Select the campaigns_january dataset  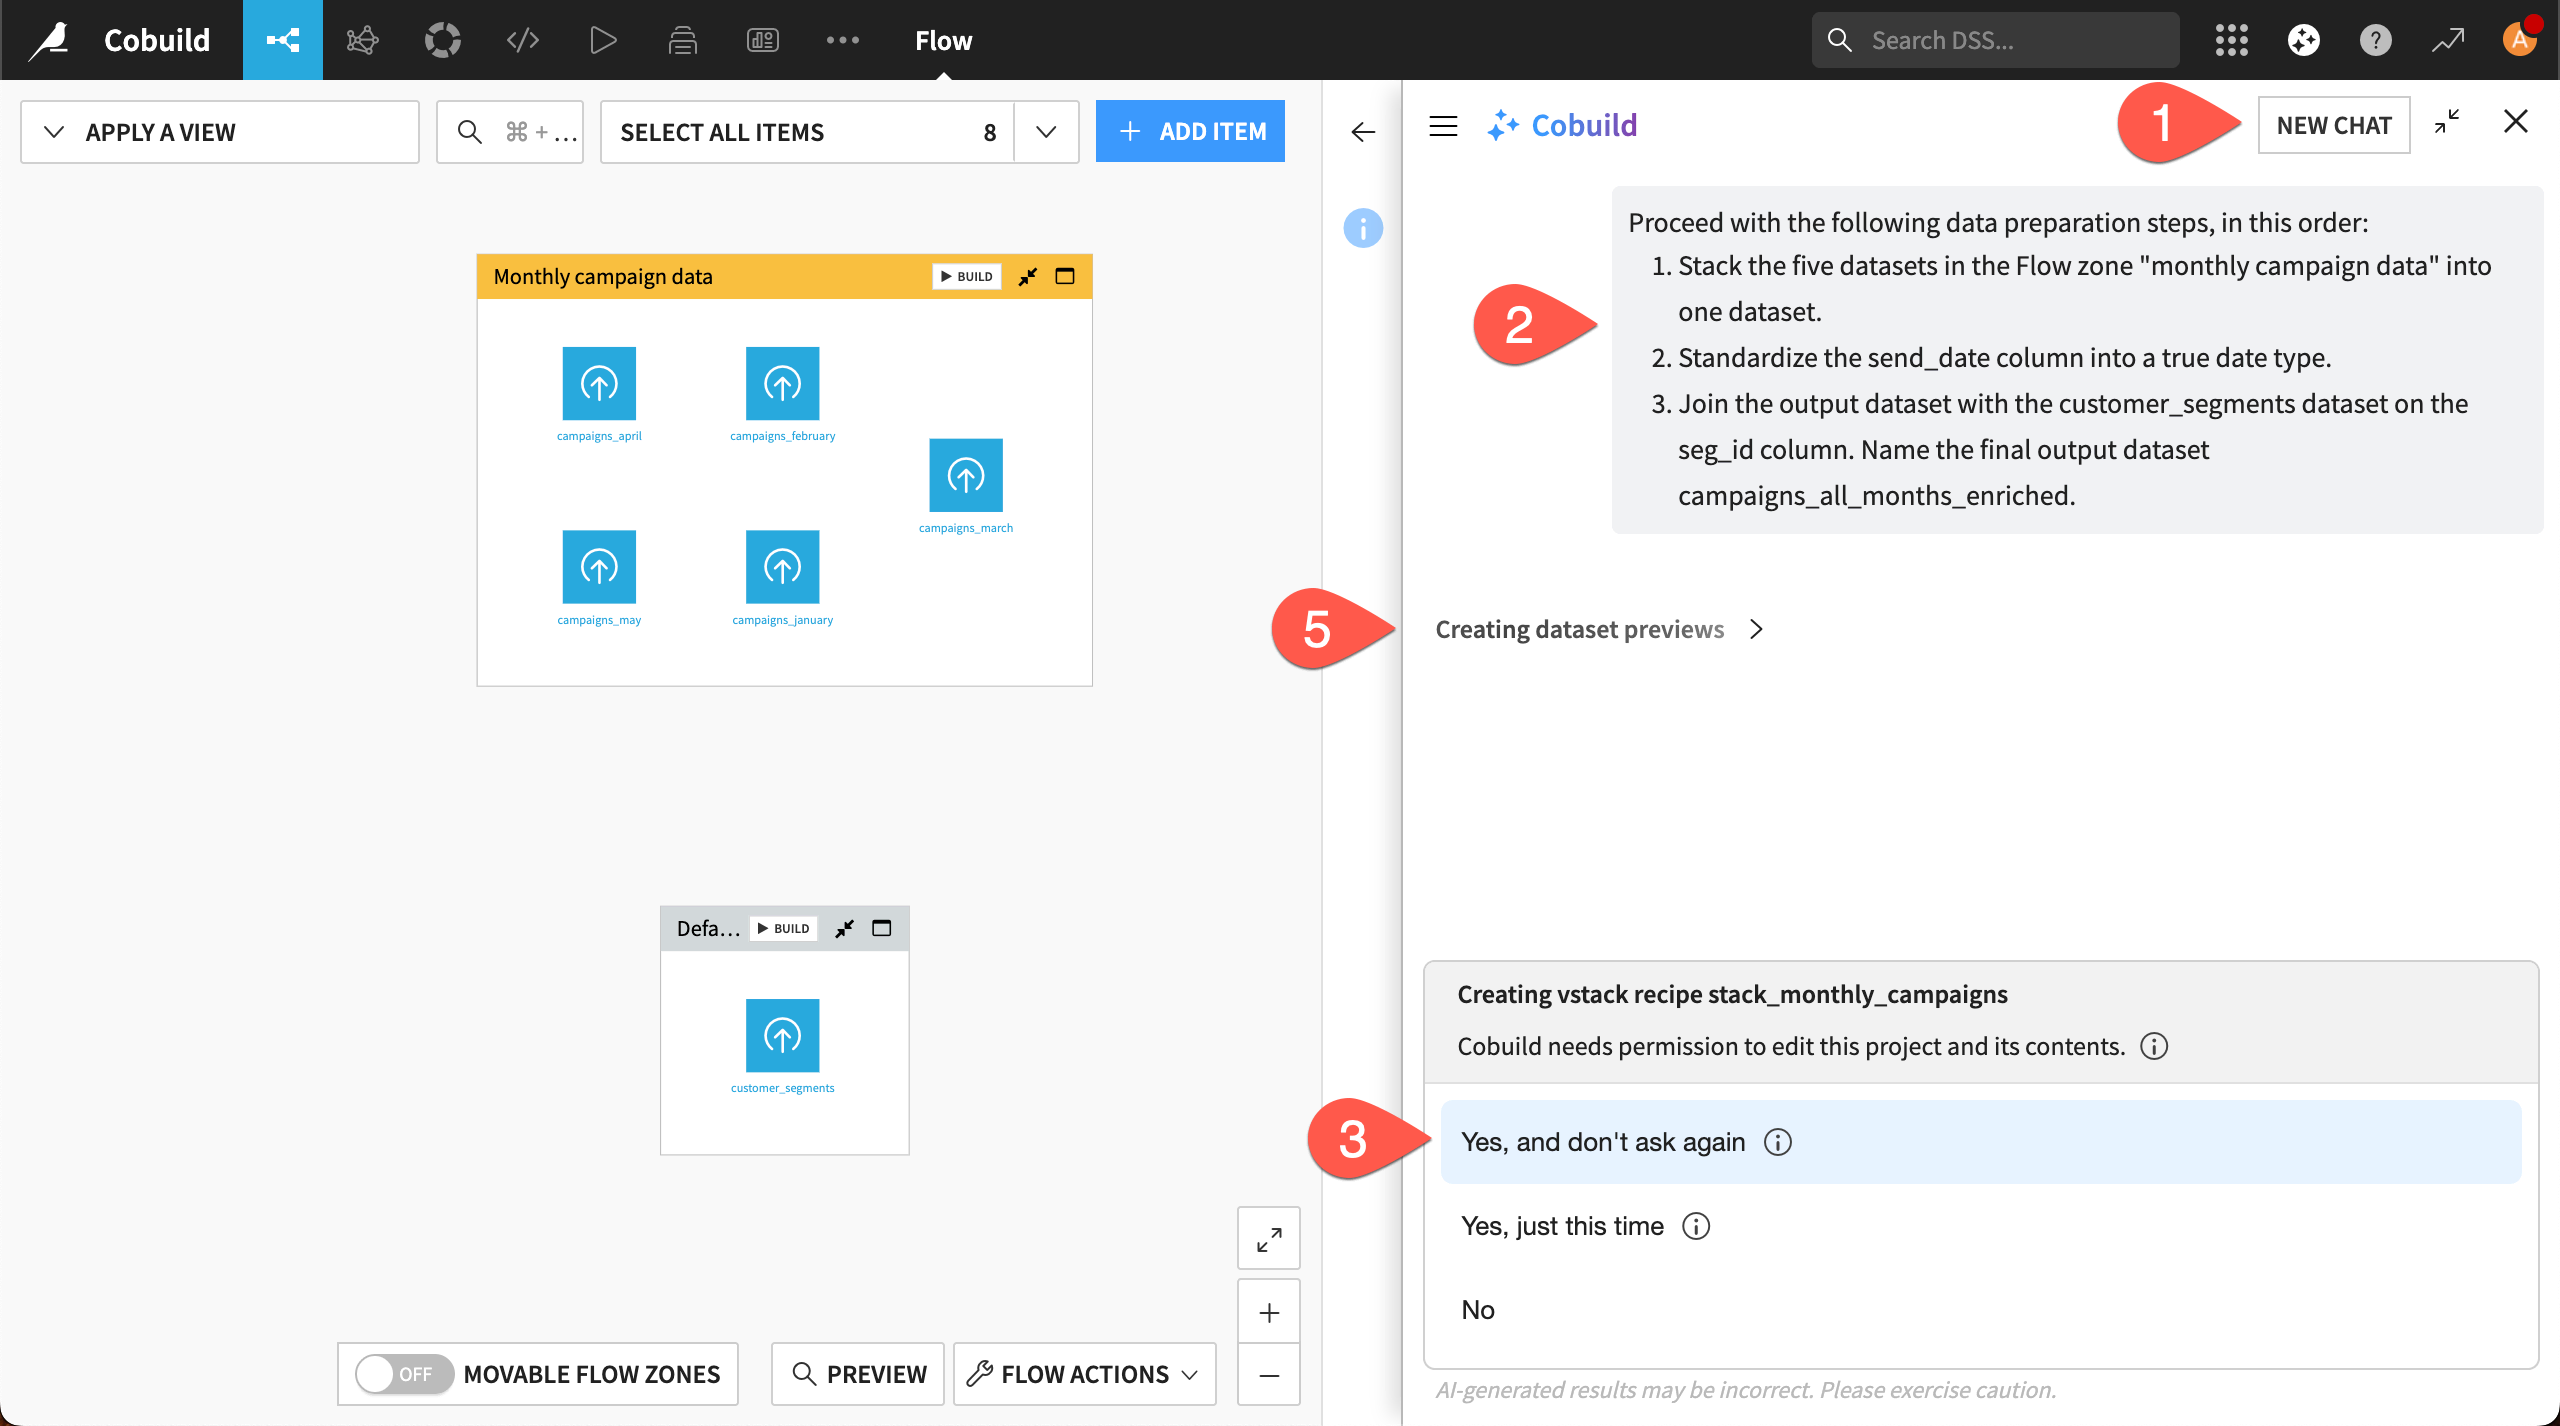(782, 567)
